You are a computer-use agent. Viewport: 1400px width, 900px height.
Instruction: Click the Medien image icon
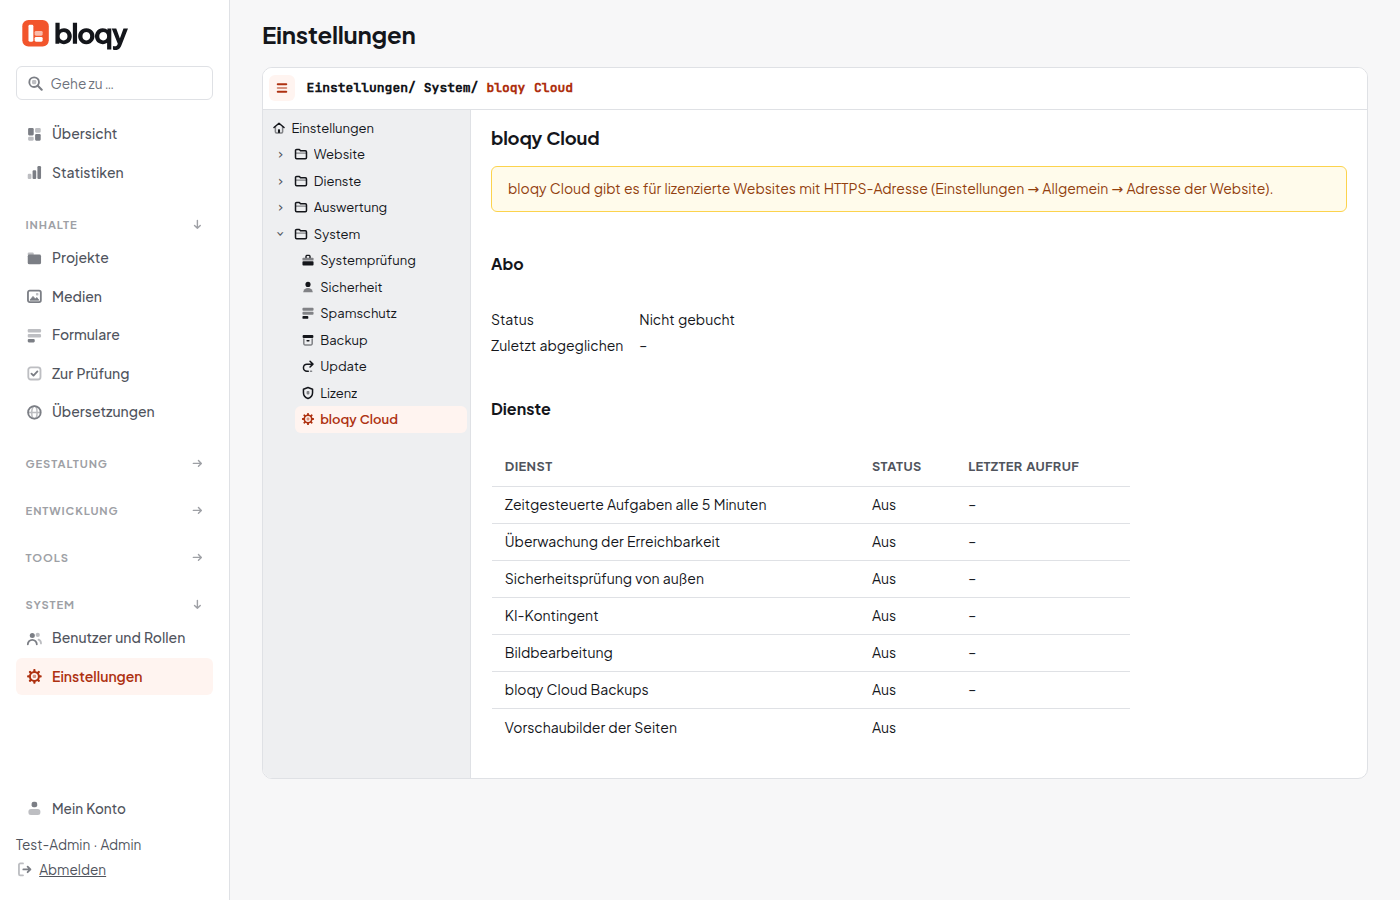[x=34, y=297]
